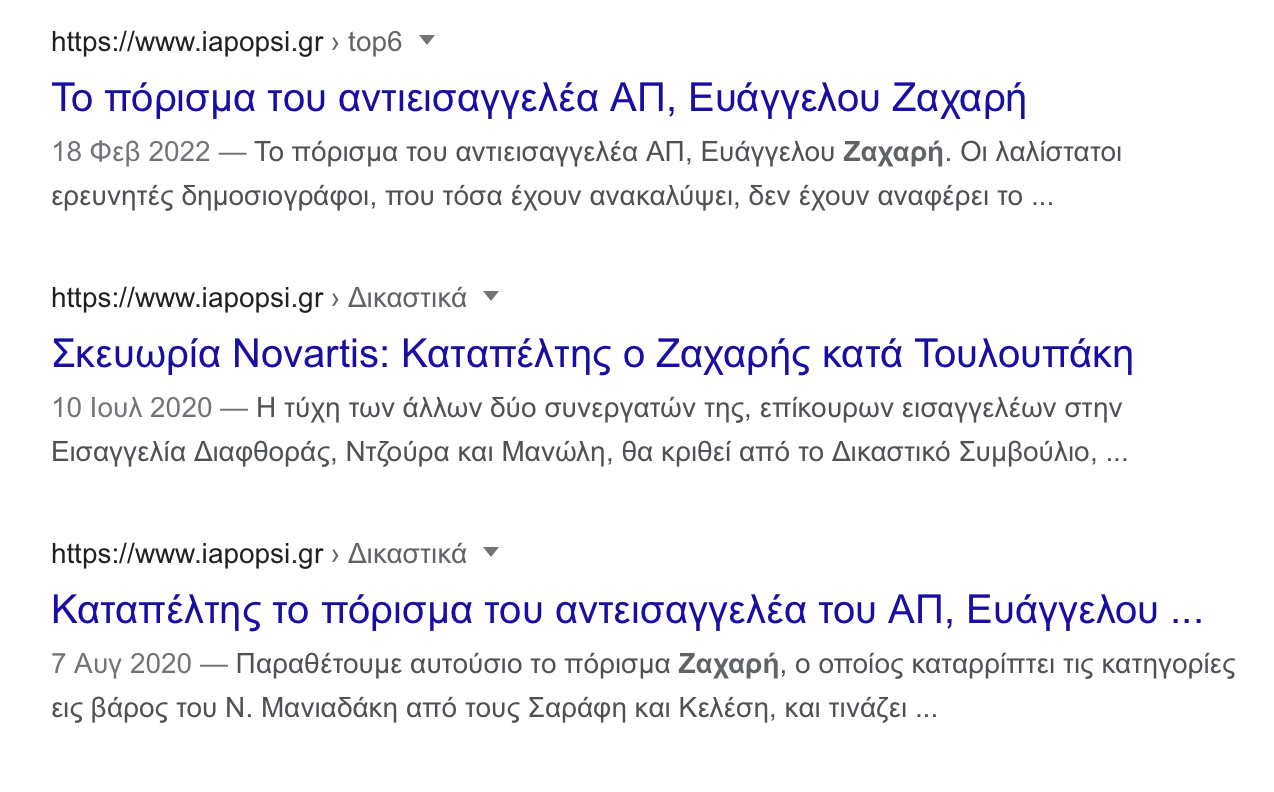Screen dimensions: 1274x792
Task: Click the date 18 Φεβ 2022
Action: click(x=131, y=153)
